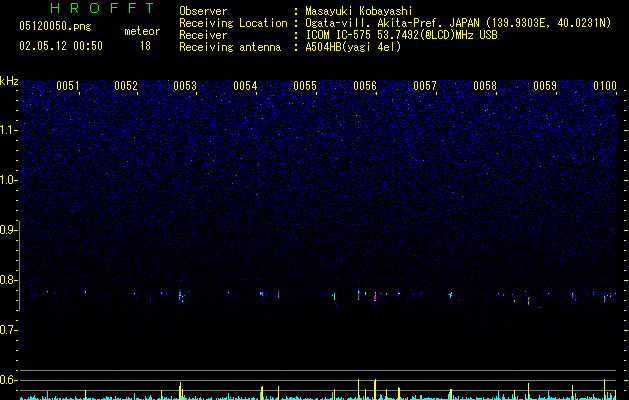Click the meteor echo near 0053
Viewport: 629px width, 400px height.
(x=180, y=295)
